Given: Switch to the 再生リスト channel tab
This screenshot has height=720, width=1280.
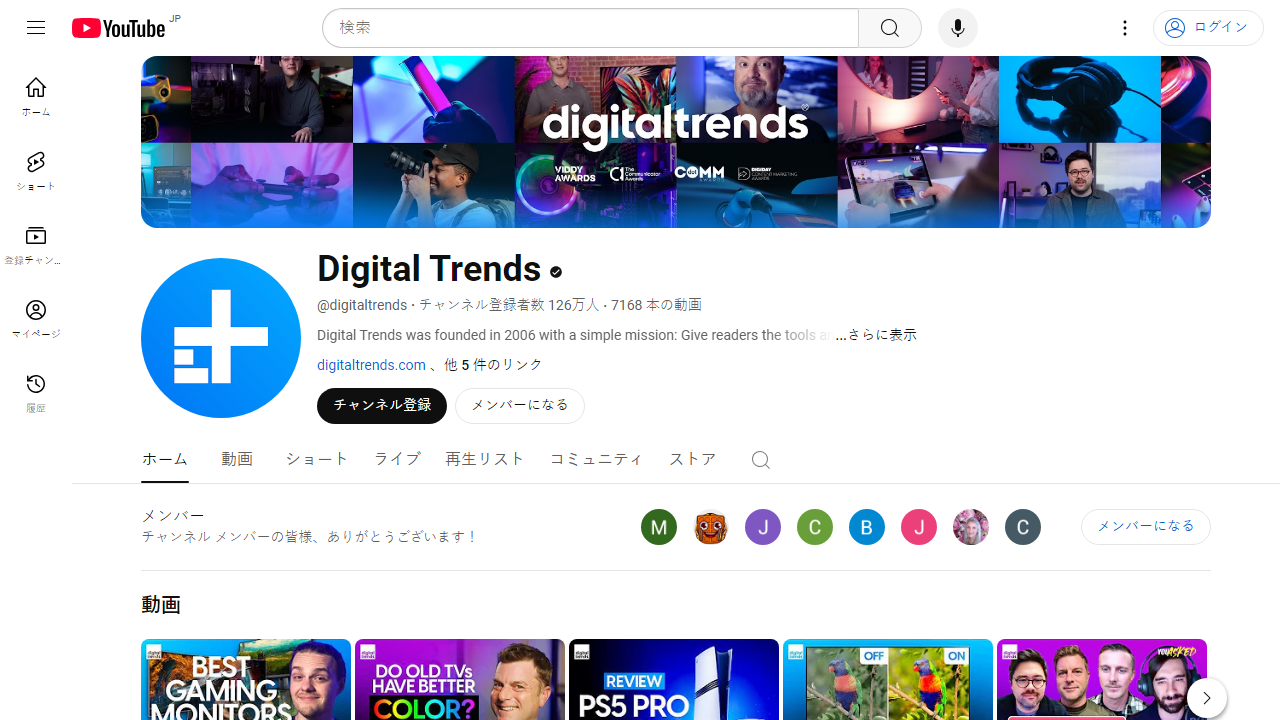Looking at the screenshot, I should click(485, 459).
